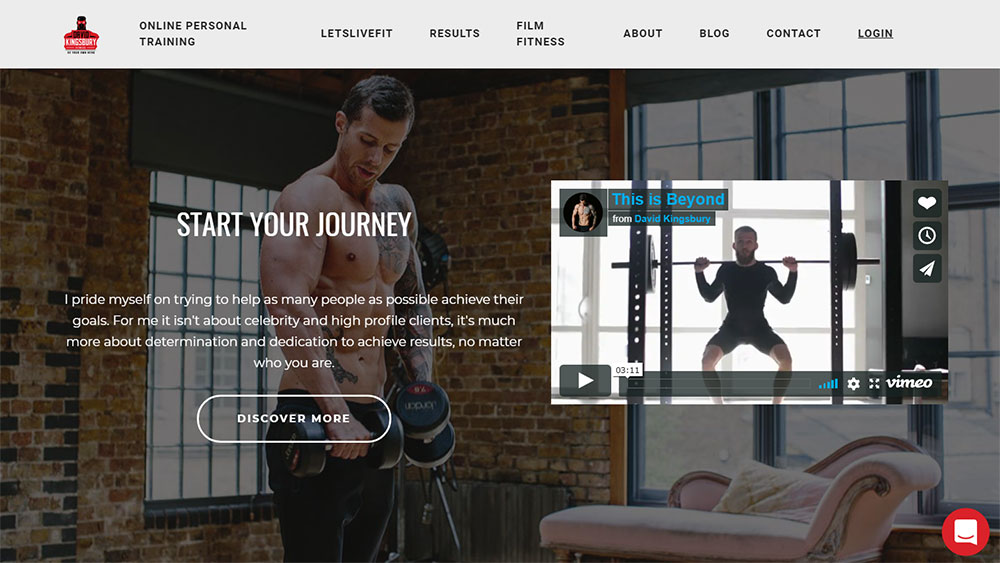This screenshot has height=563, width=1000.
Task: Open video settings gear icon
Action: (x=853, y=383)
